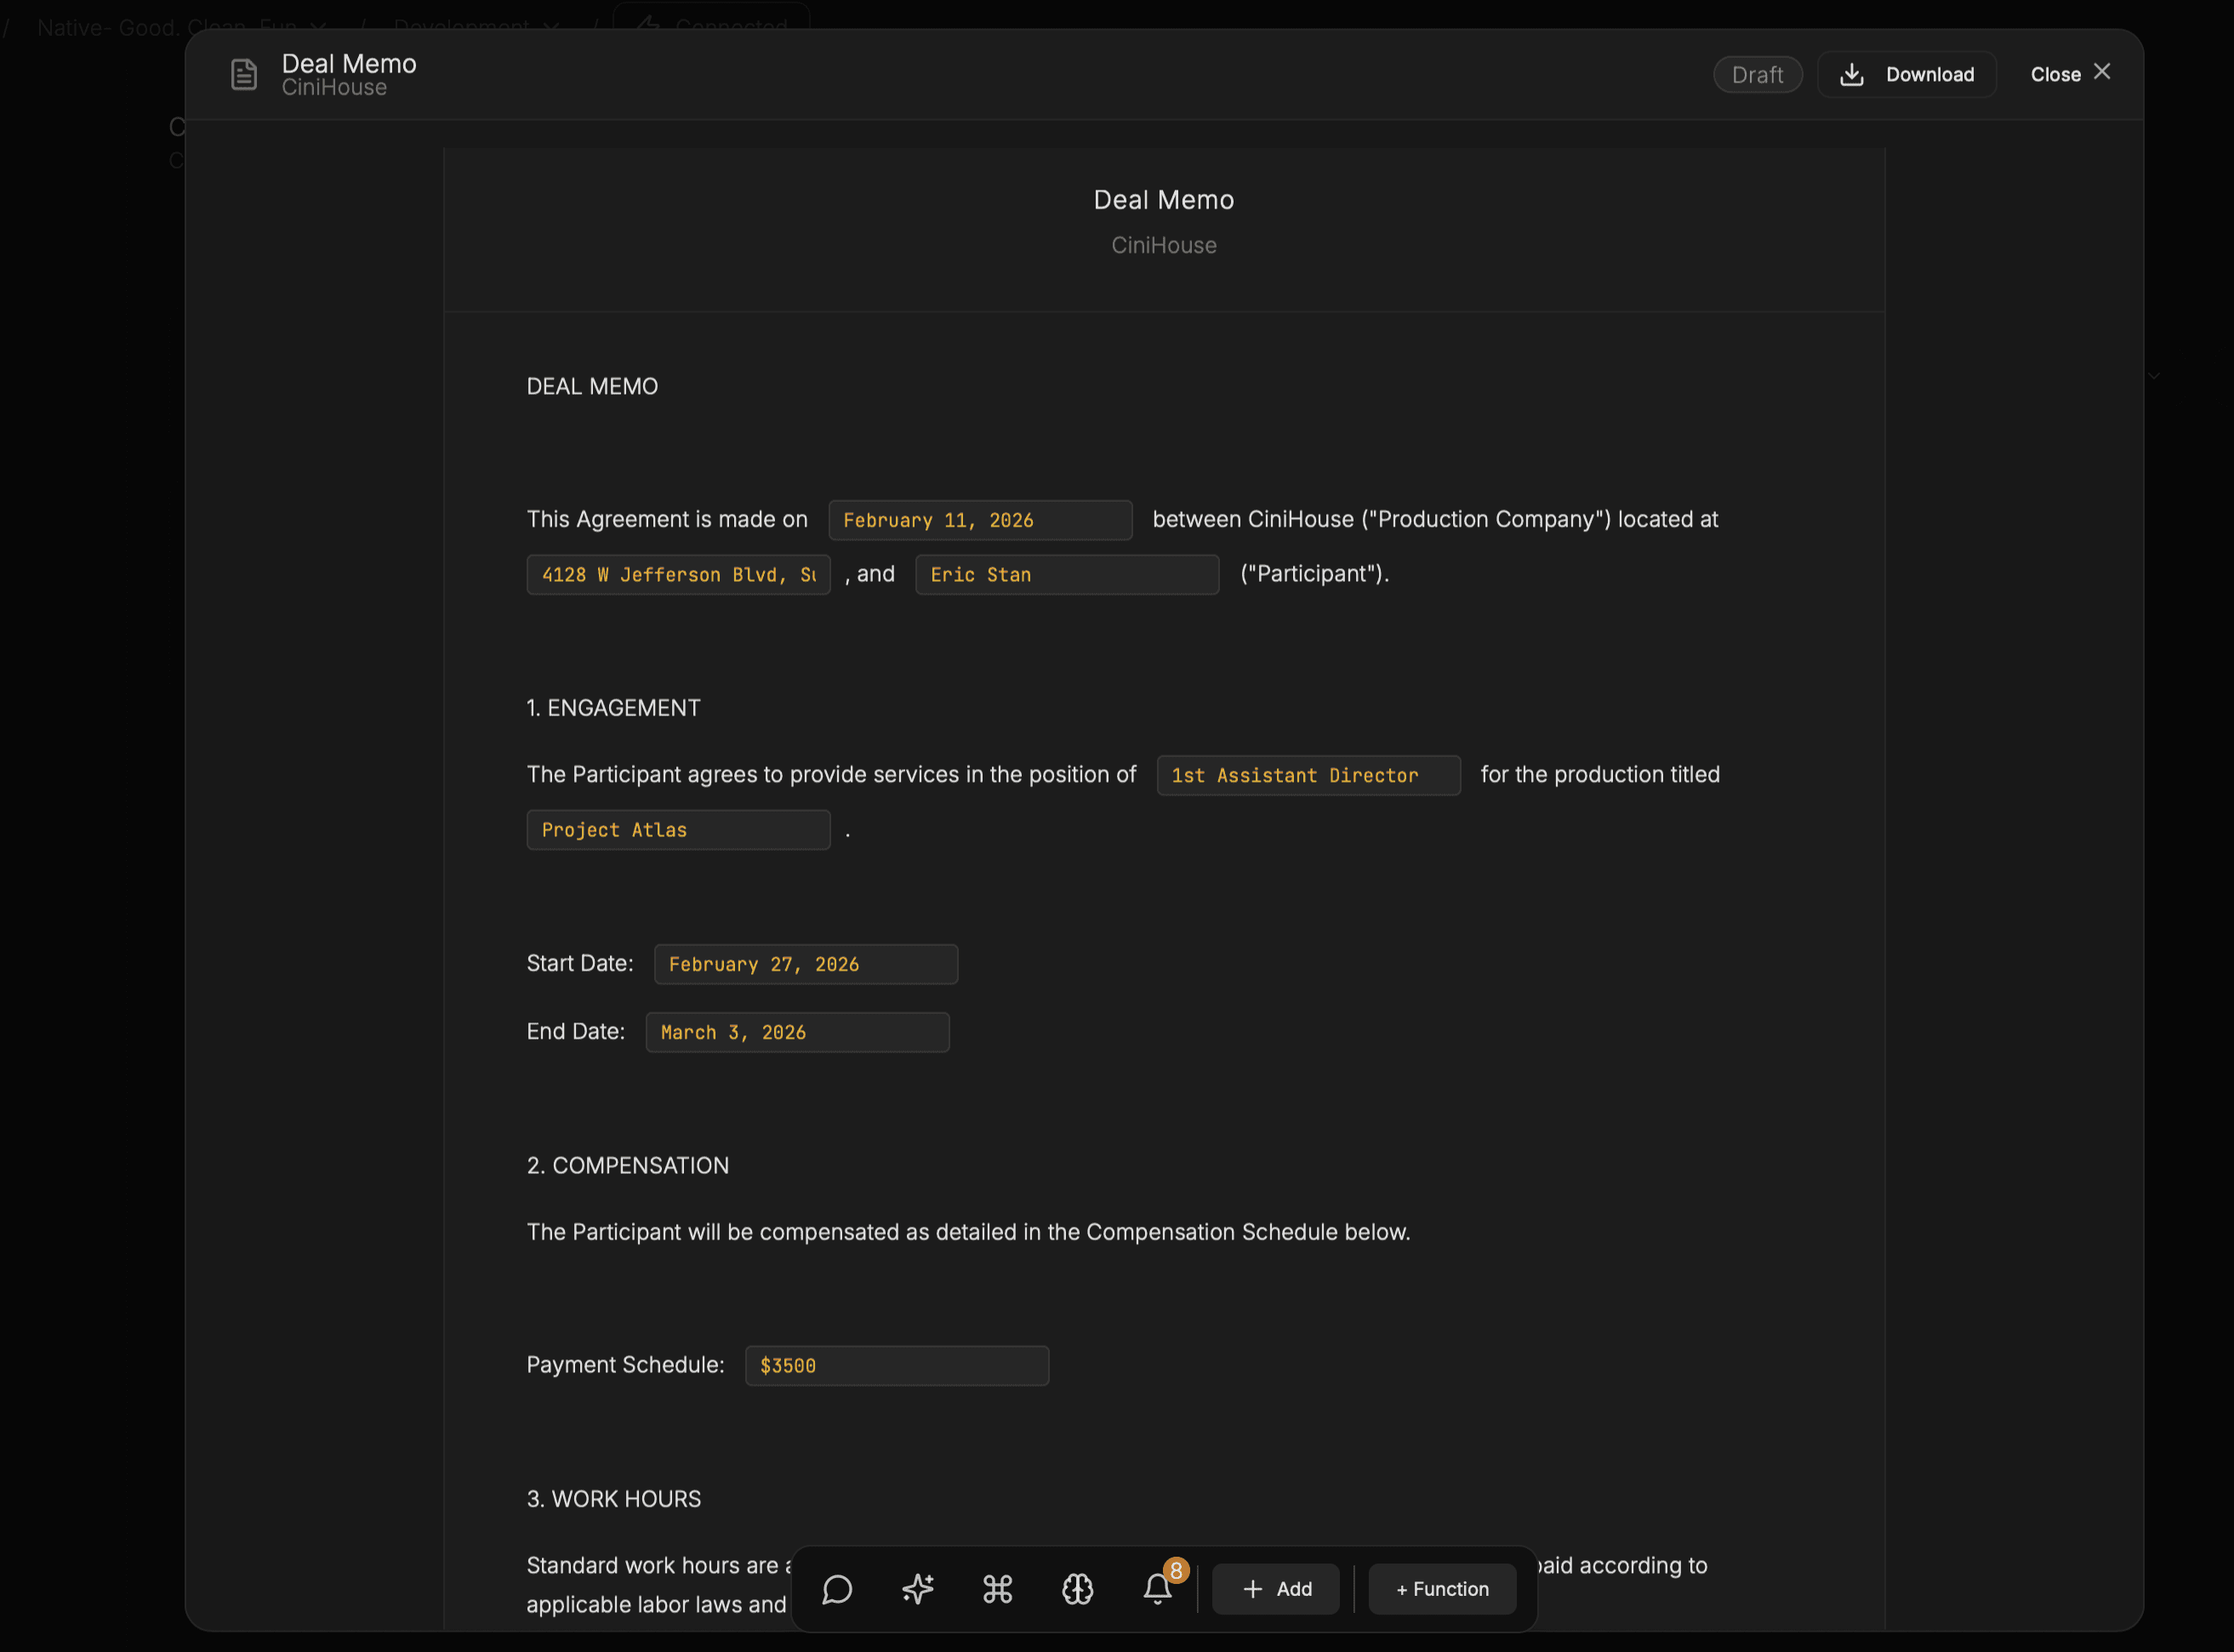Screen dimensions: 2234x1652
Task: Click the brain icon in the toolbar
Action: tap(1077, 1589)
